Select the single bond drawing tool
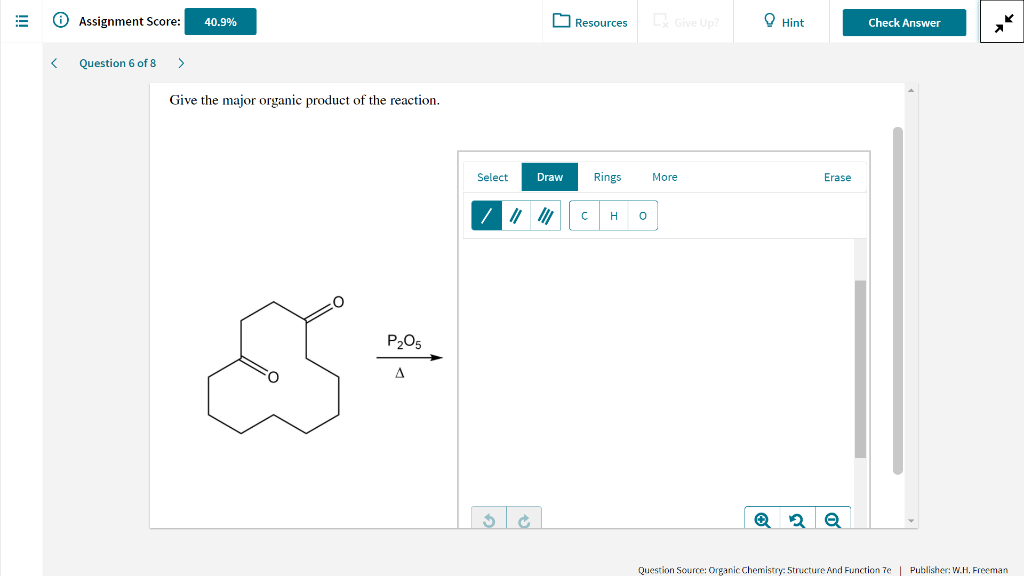The width and height of the screenshot is (1024, 576). 485,215
